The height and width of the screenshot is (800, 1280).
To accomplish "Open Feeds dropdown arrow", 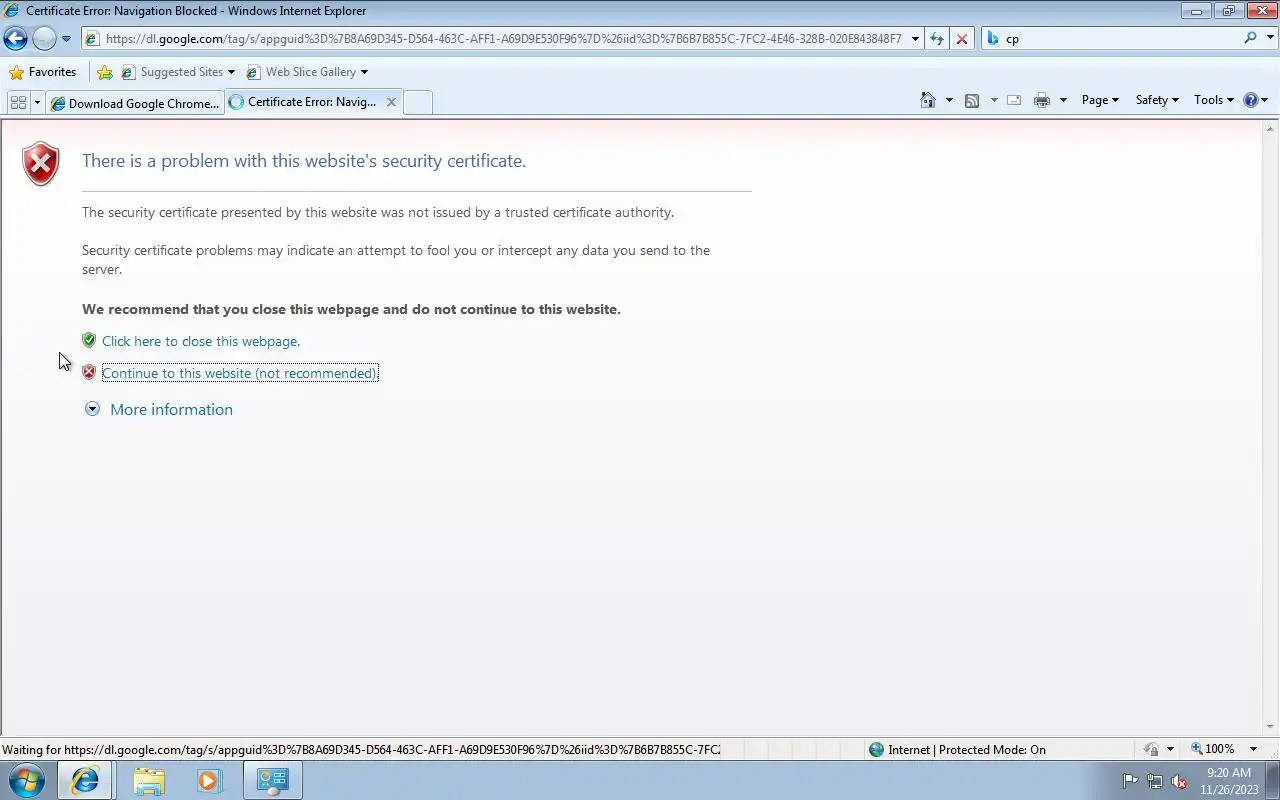I will pos(993,100).
